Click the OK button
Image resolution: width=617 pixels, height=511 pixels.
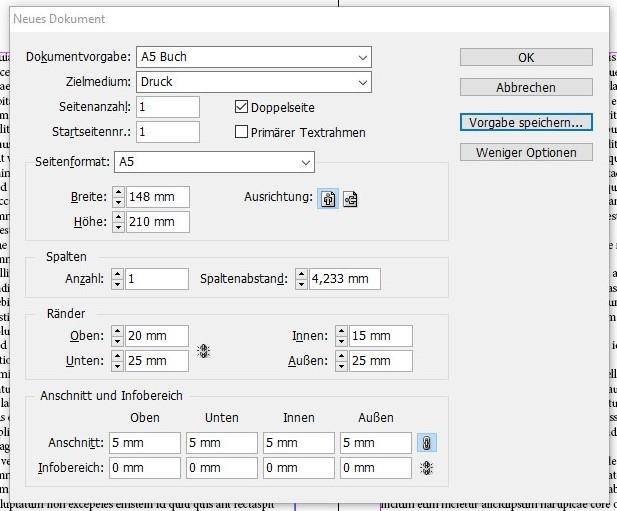pos(526,58)
